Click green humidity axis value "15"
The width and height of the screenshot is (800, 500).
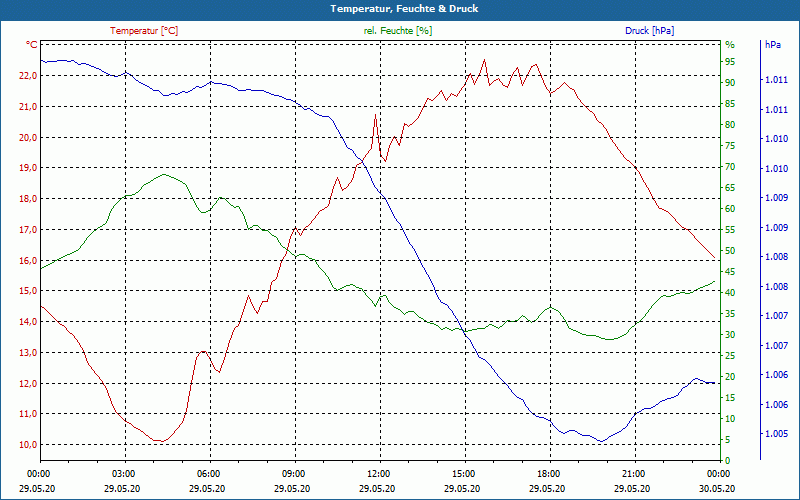point(730,398)
